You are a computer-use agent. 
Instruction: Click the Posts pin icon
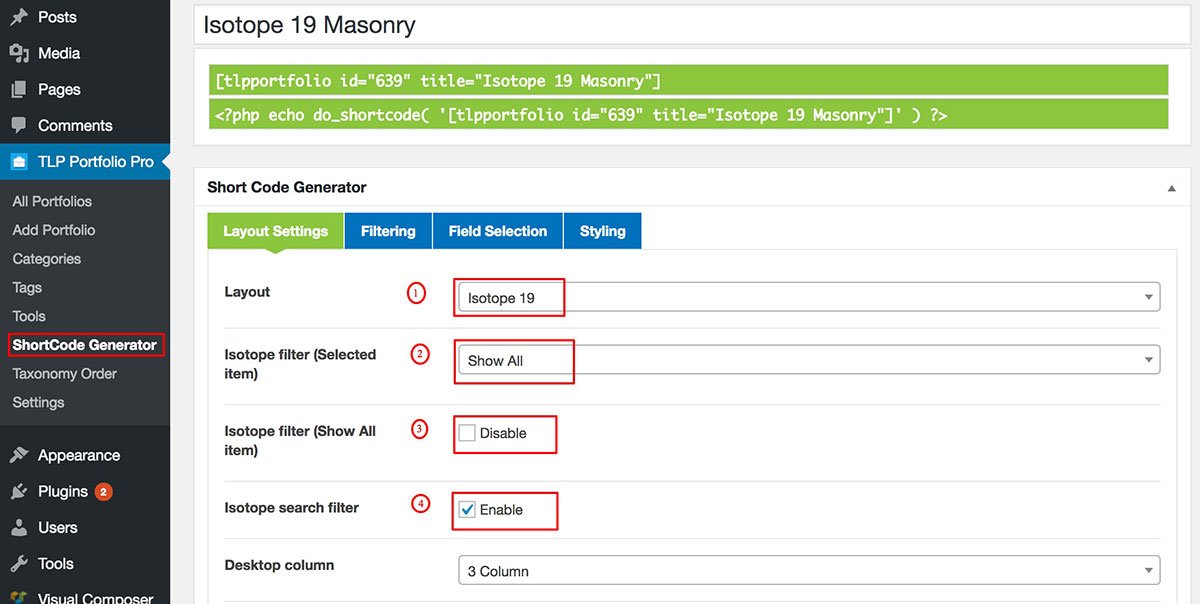click(x=18, y=17)
